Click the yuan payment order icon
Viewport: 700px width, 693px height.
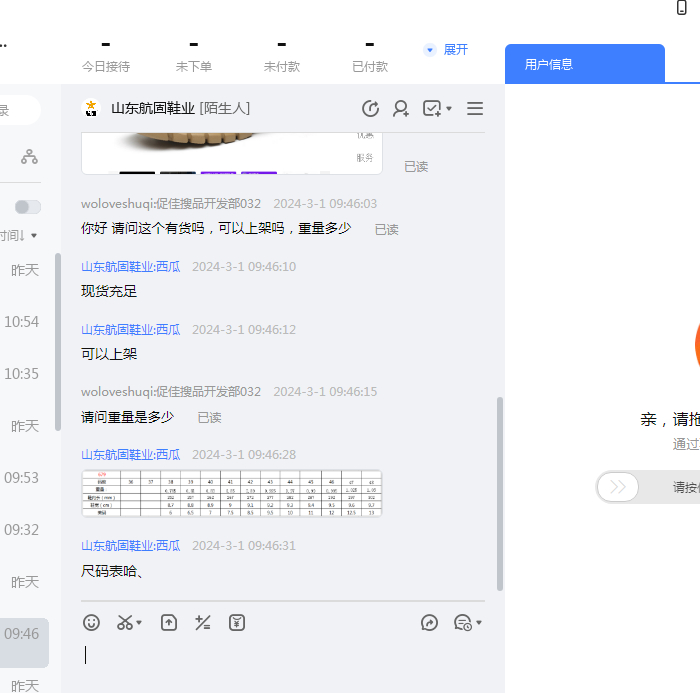click(x=237, y=622)
